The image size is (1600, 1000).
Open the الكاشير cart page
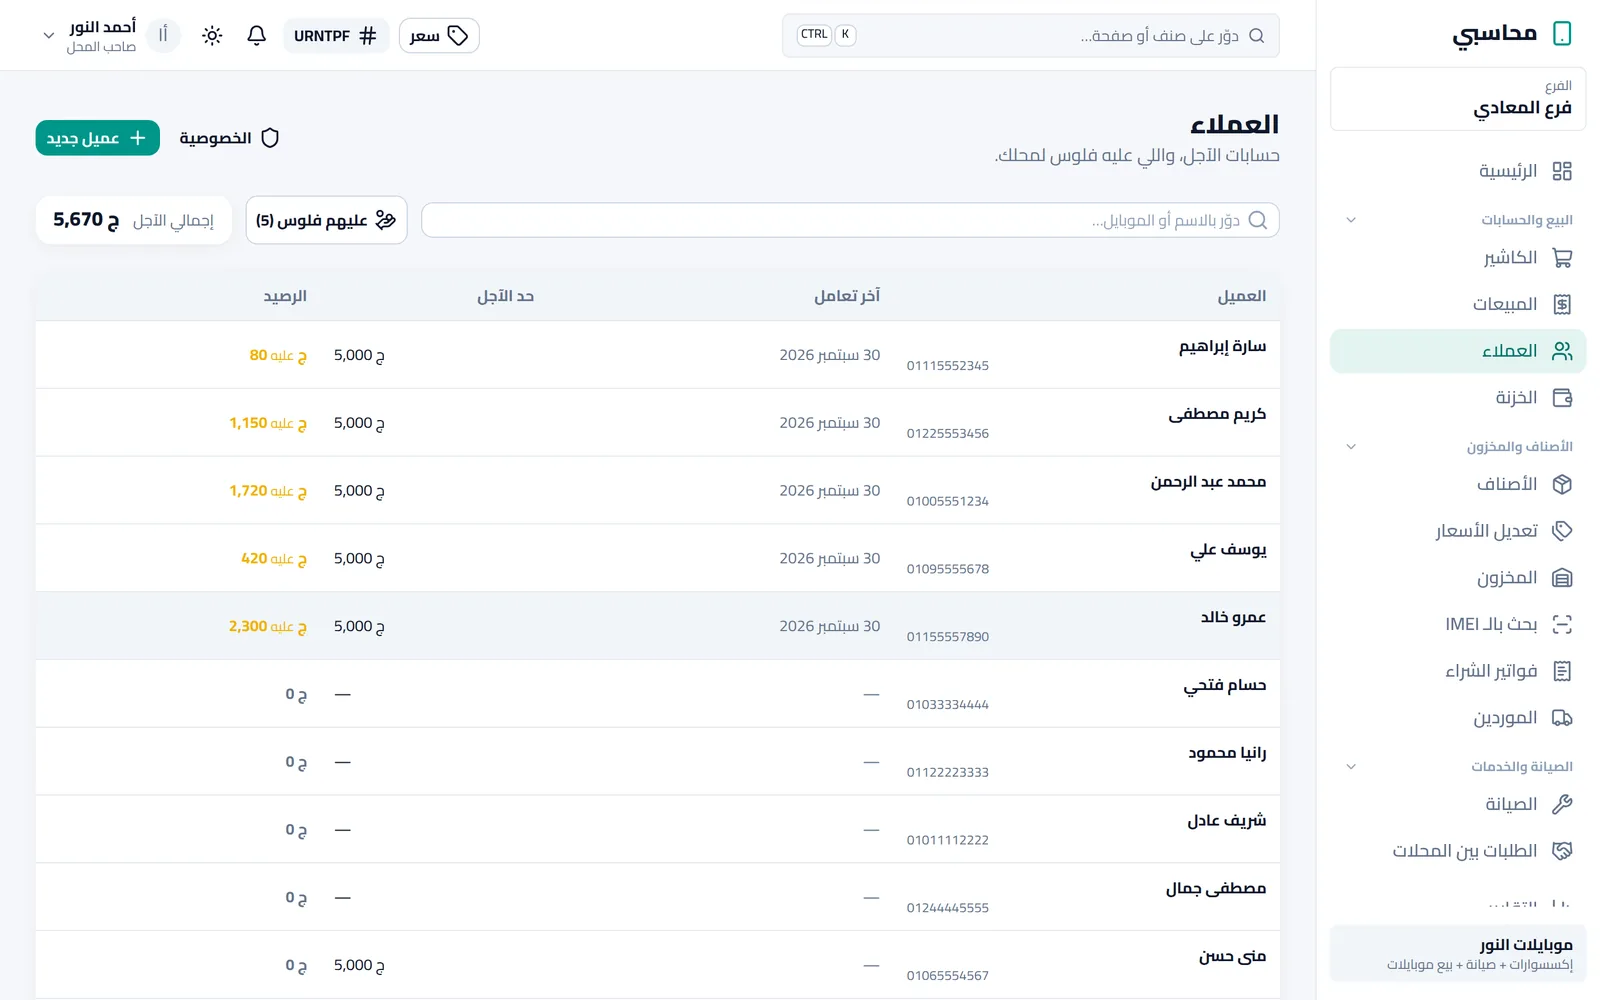1458,258
